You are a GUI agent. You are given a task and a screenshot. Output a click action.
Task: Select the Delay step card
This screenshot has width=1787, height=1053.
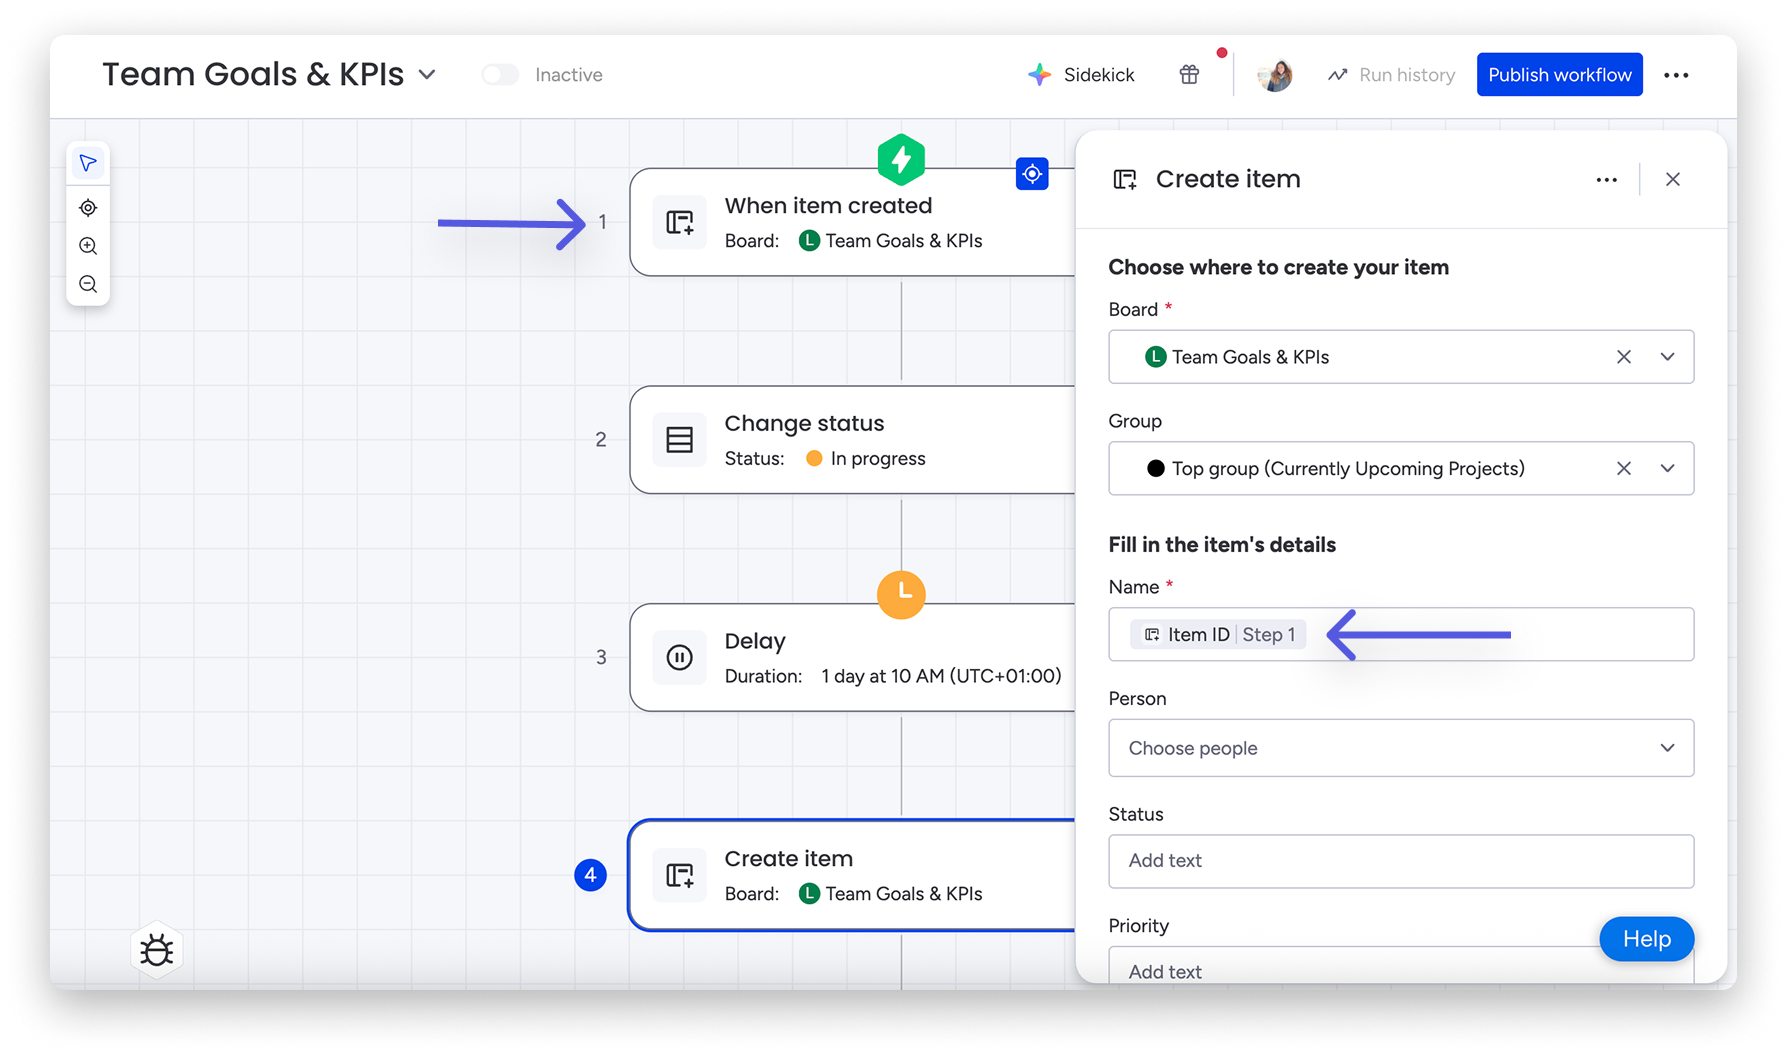(852, 657)
